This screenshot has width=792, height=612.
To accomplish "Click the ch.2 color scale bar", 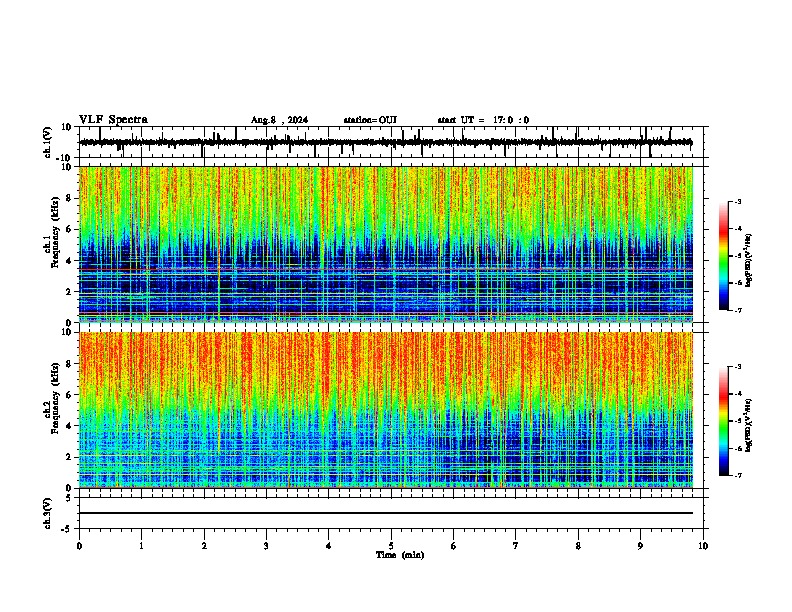I will tap(724, 421).
